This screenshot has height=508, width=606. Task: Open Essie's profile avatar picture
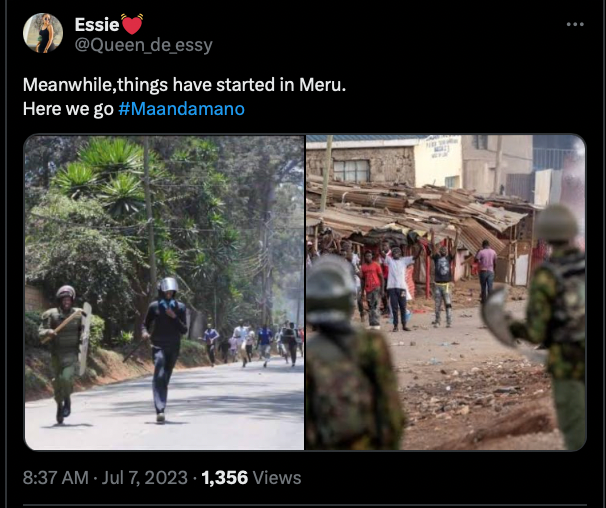(43, 33)
